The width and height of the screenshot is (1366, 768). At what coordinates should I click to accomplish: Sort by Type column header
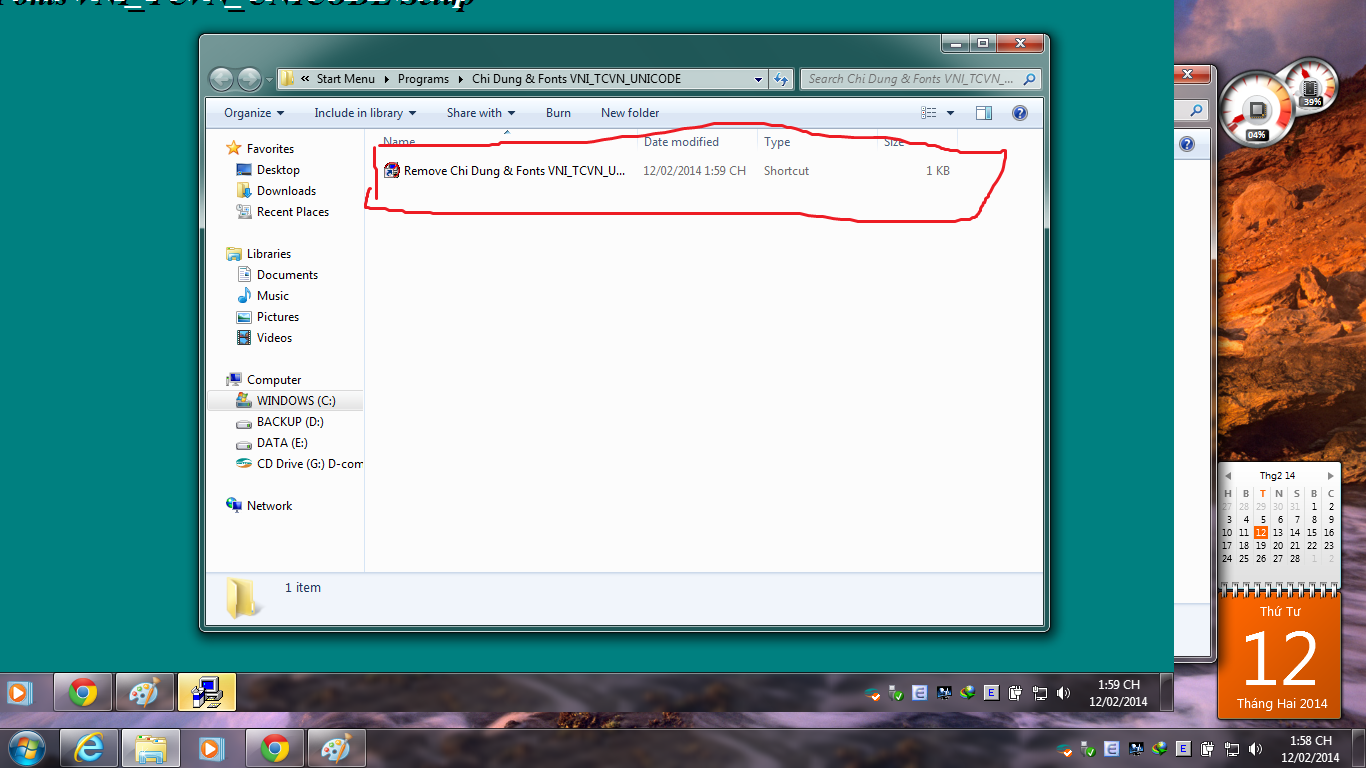click(x=777, y=142)
